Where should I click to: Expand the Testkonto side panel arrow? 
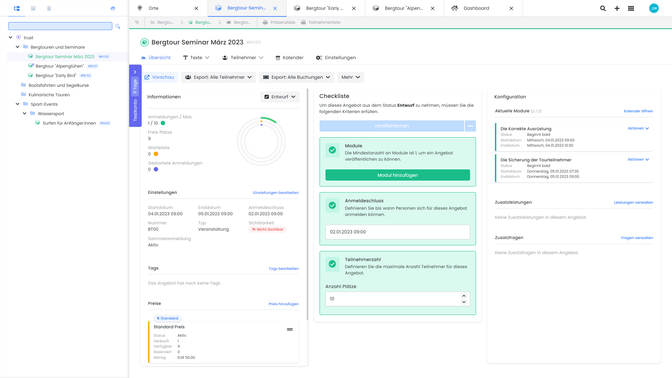coord(135,72)
